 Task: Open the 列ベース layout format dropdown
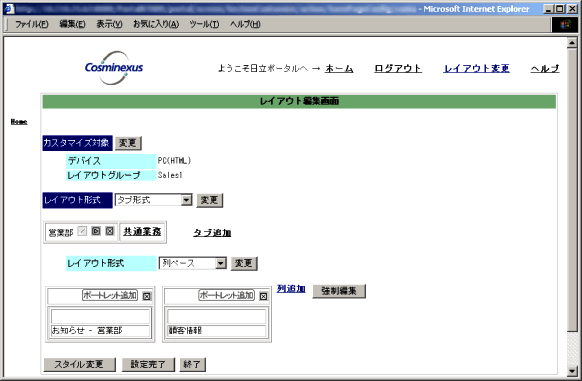(220, 264)
